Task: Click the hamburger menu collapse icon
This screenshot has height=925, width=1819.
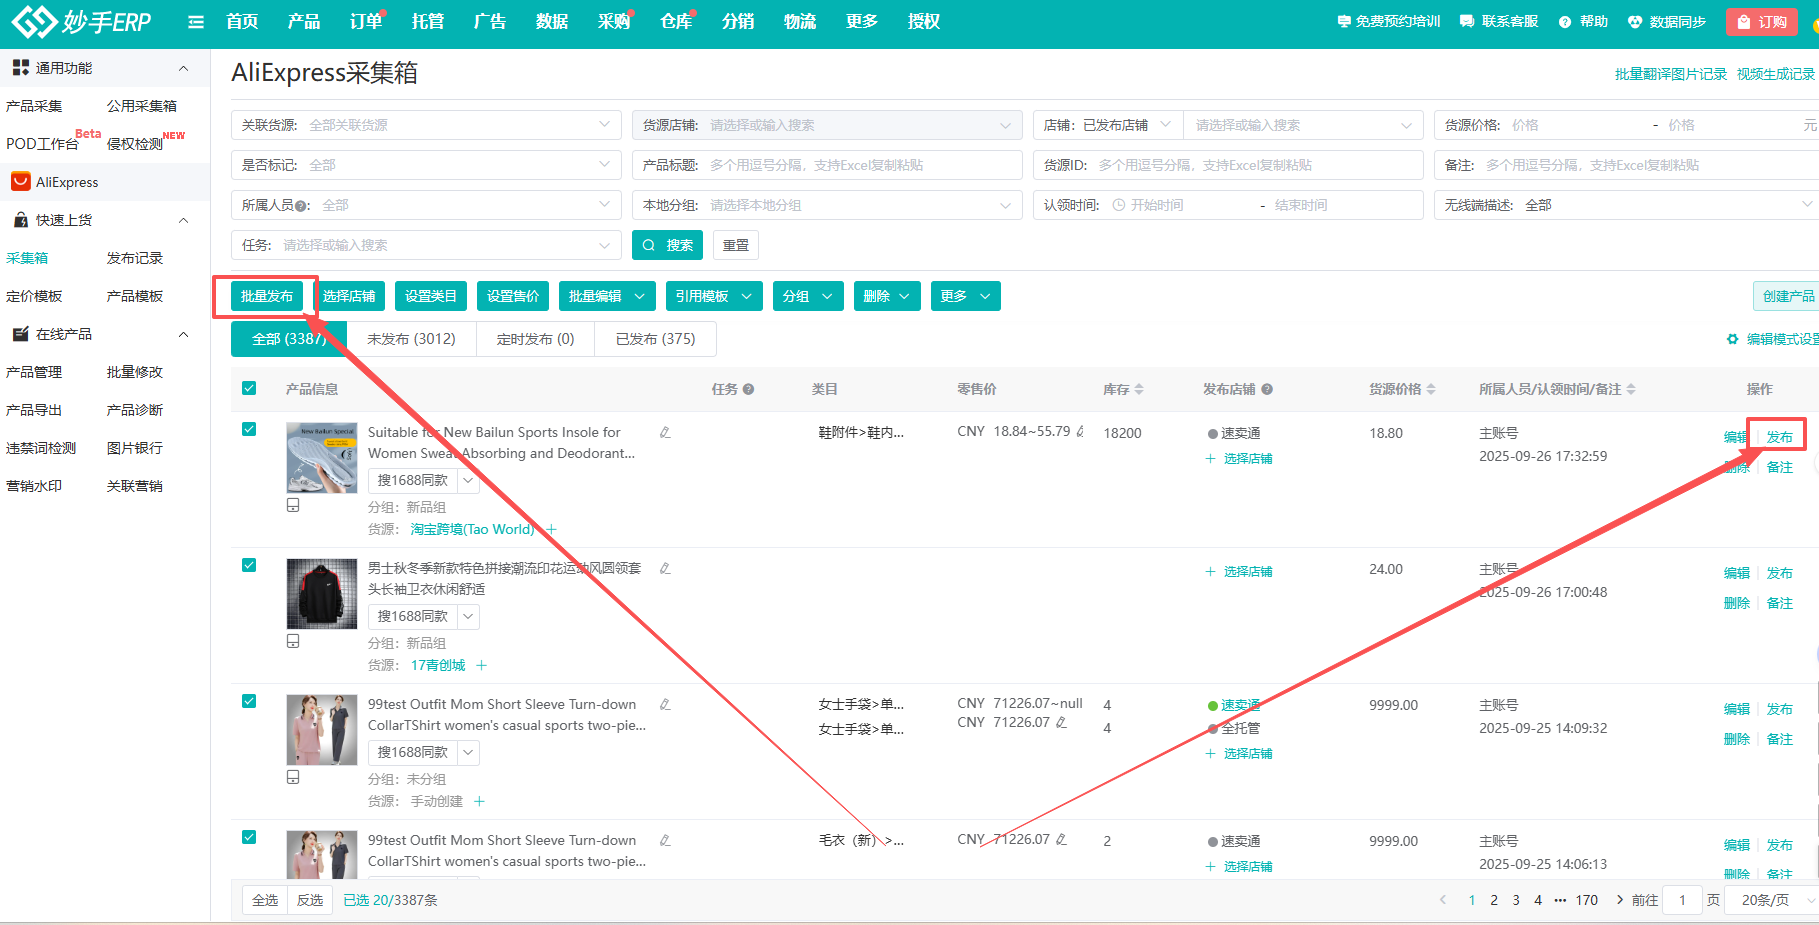Action: [196, 22]
